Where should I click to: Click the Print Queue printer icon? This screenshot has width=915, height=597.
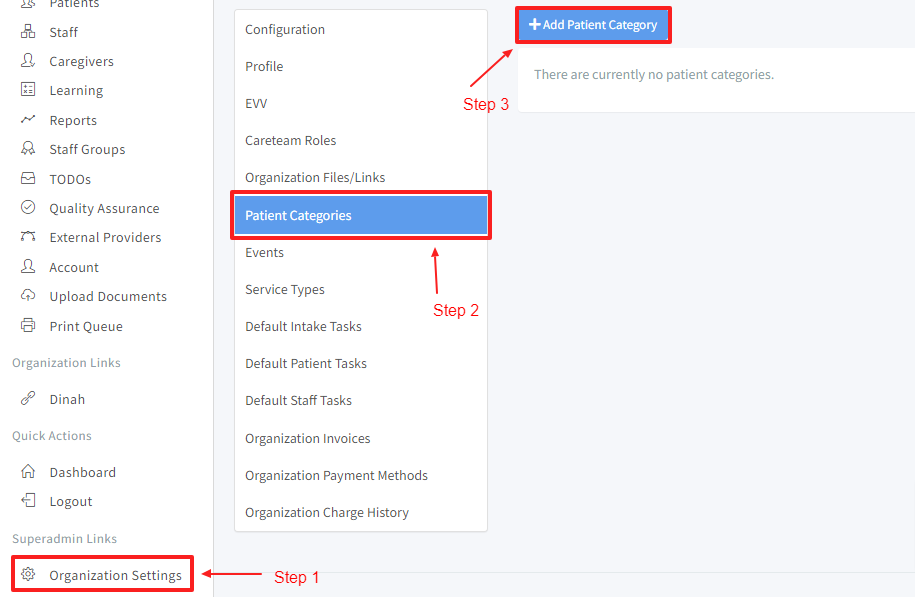tap(28, 326)
